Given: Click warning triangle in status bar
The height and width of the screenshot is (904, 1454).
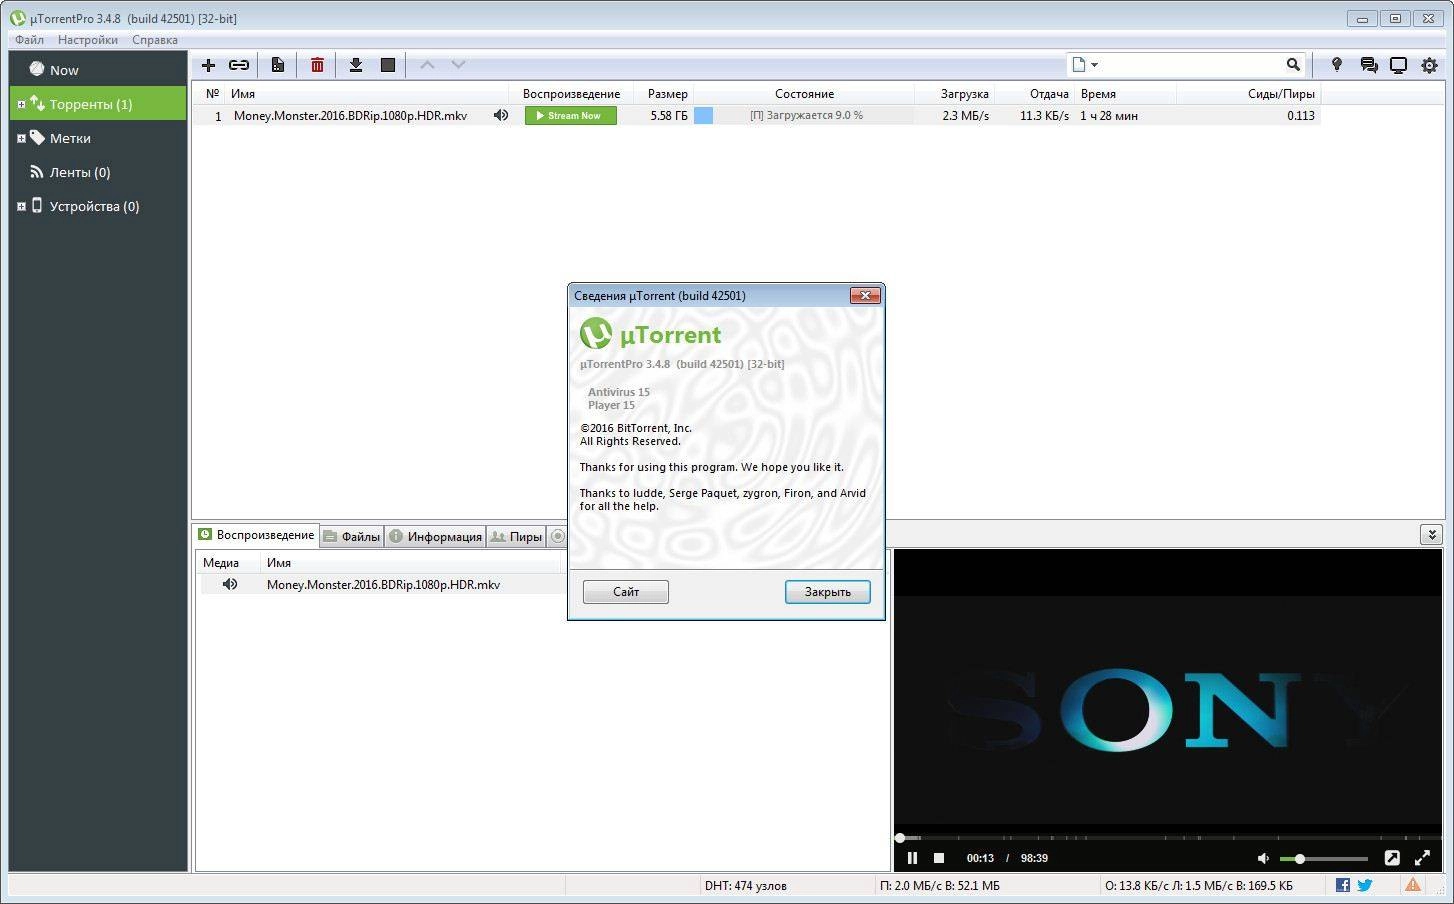Looking at the screenshot, I should pyautogui.click(x=1412, y=885).
